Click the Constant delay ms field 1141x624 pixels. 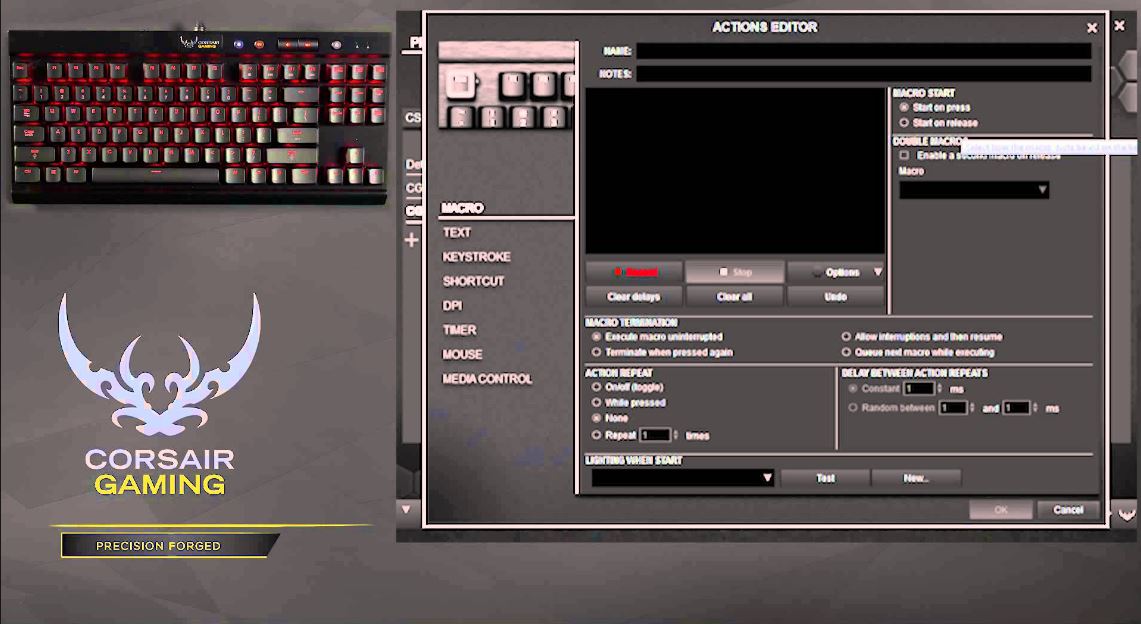[918, 389]
